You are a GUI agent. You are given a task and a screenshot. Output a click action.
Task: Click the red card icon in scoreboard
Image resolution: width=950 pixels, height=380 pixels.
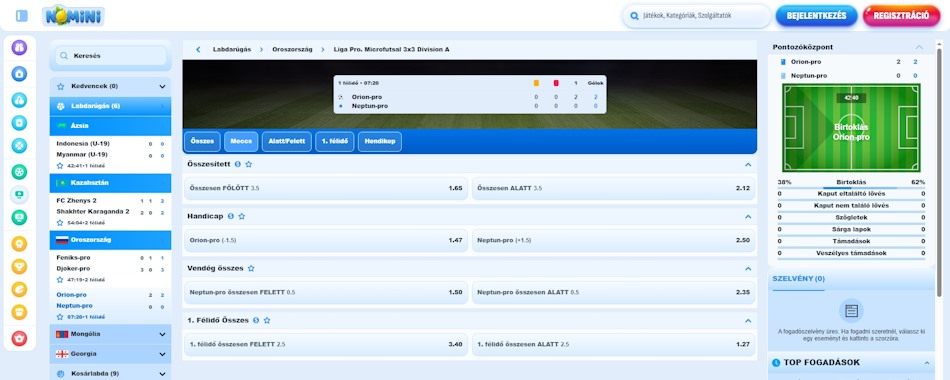[x=556, y=83]
